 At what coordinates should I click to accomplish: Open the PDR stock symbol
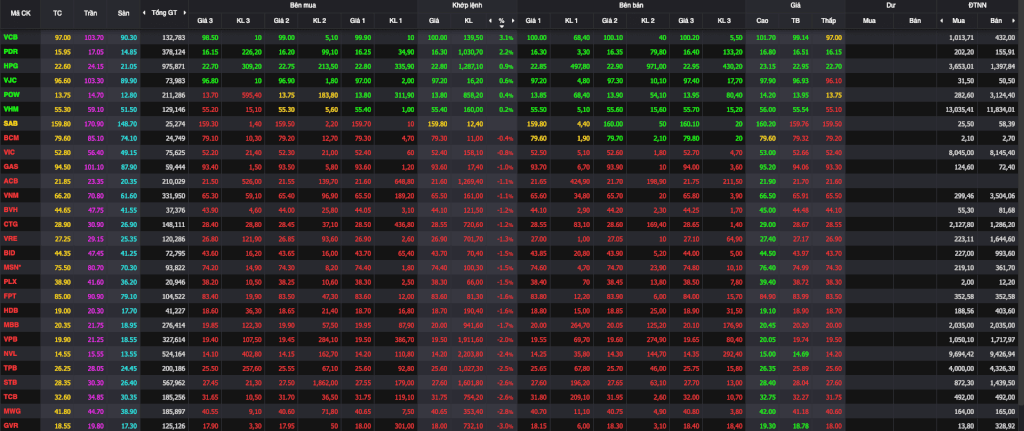click(10, 51)
